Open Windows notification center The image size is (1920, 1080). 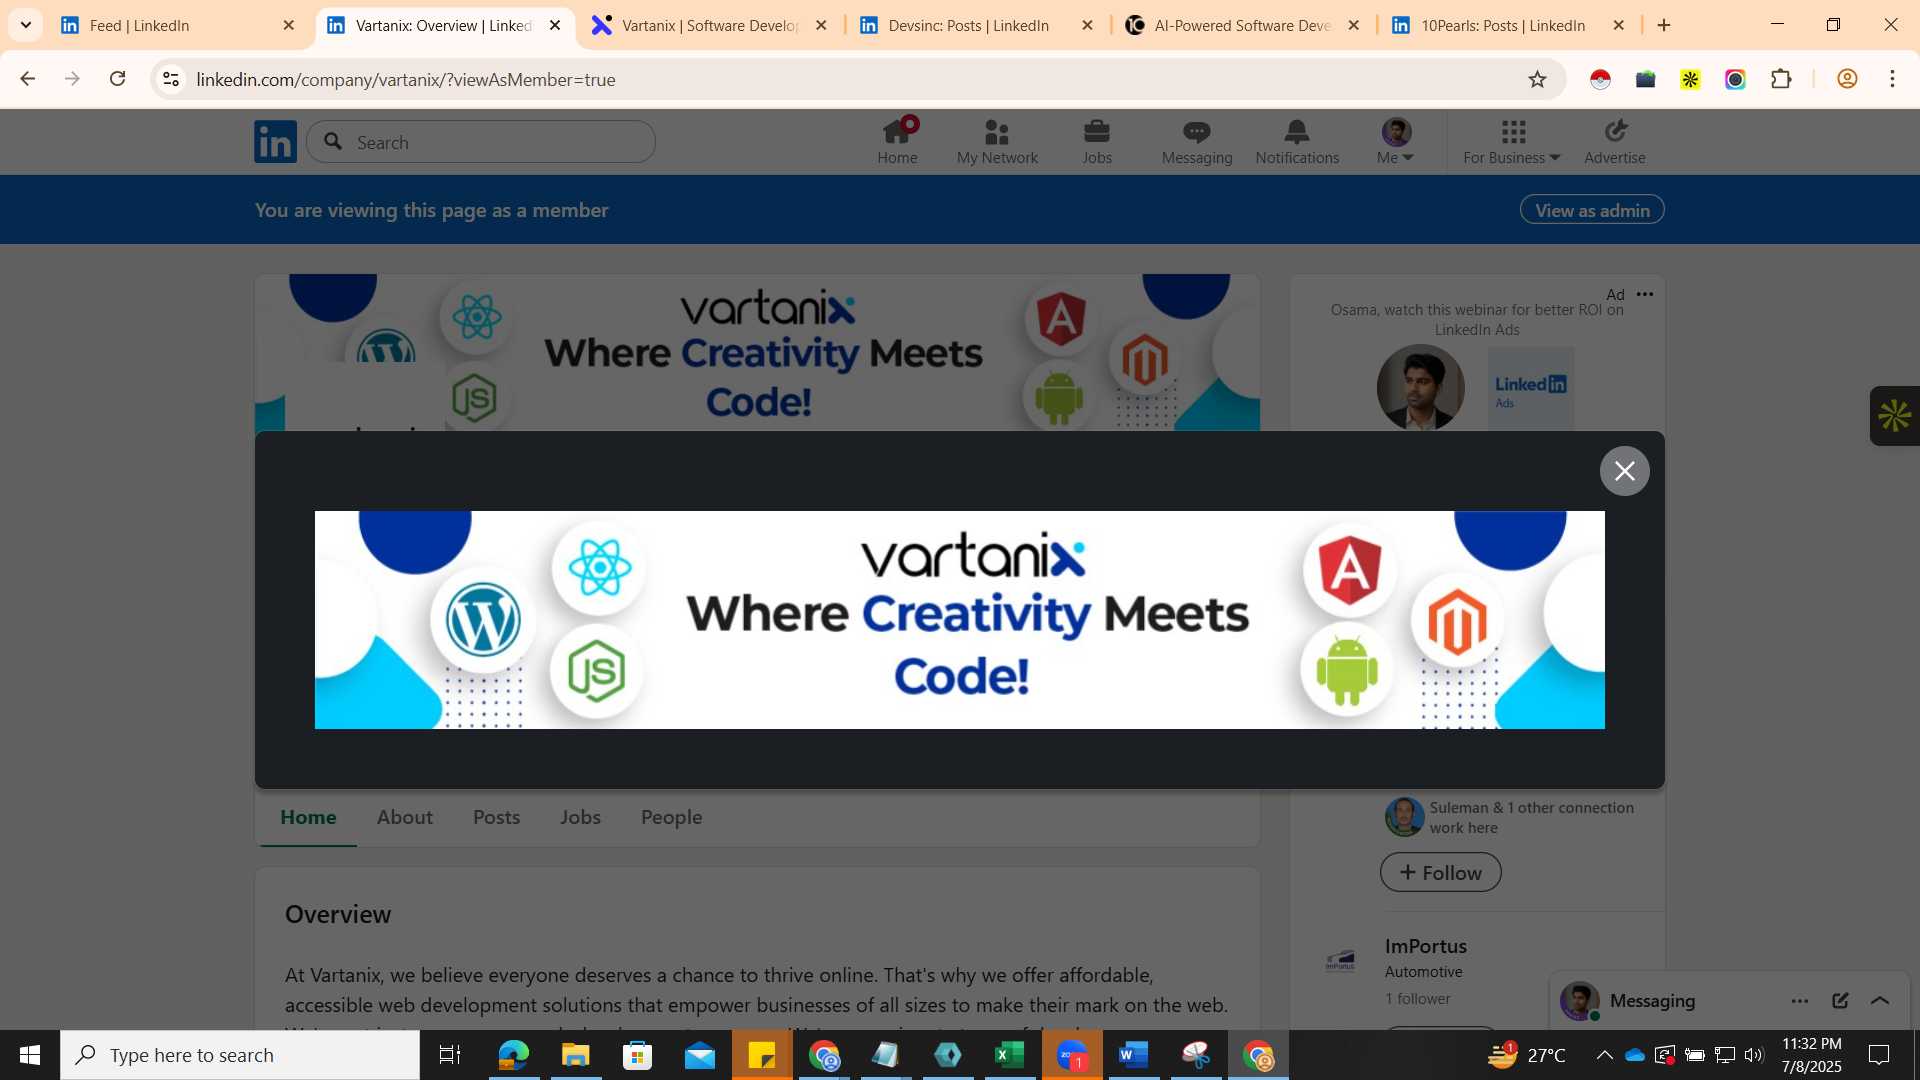1879,1055
